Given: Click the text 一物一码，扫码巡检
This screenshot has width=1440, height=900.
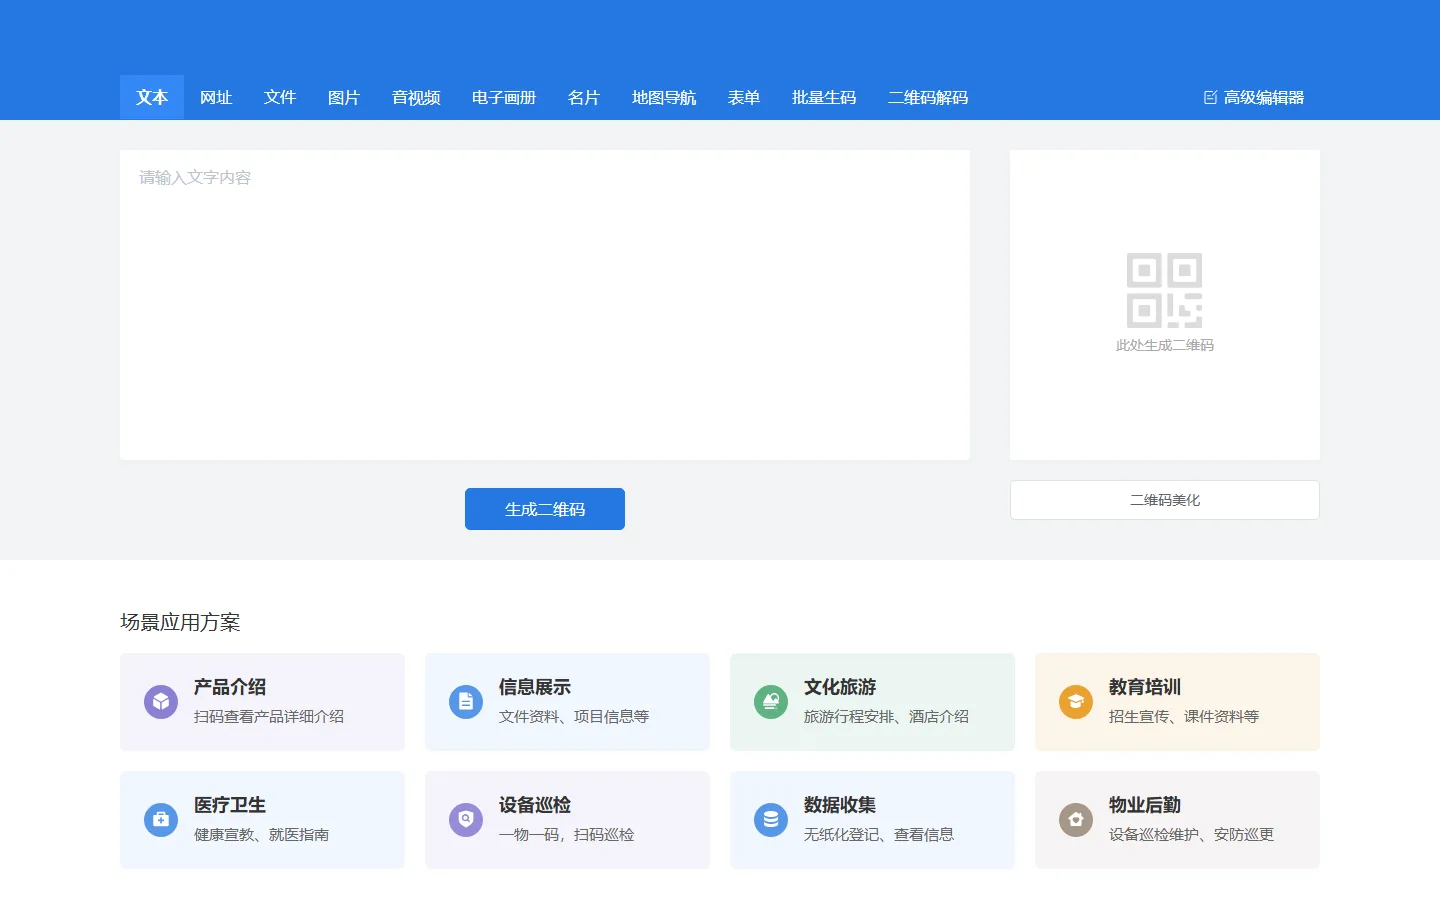Looking at the screenshot, I should click(567, 835).
